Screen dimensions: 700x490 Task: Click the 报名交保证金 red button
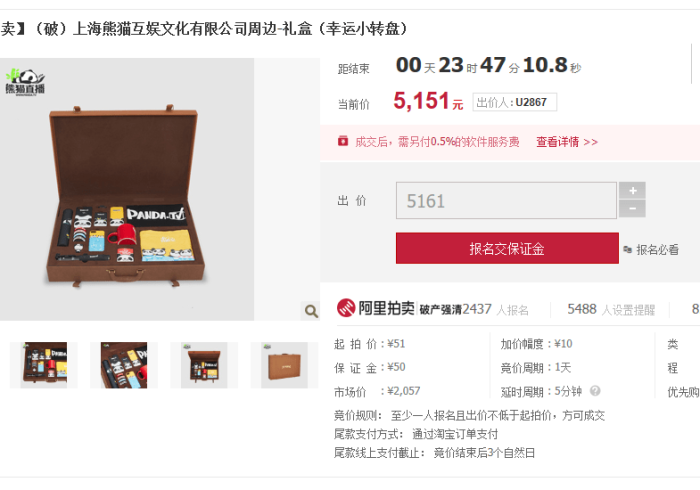(x=507, y=248)
